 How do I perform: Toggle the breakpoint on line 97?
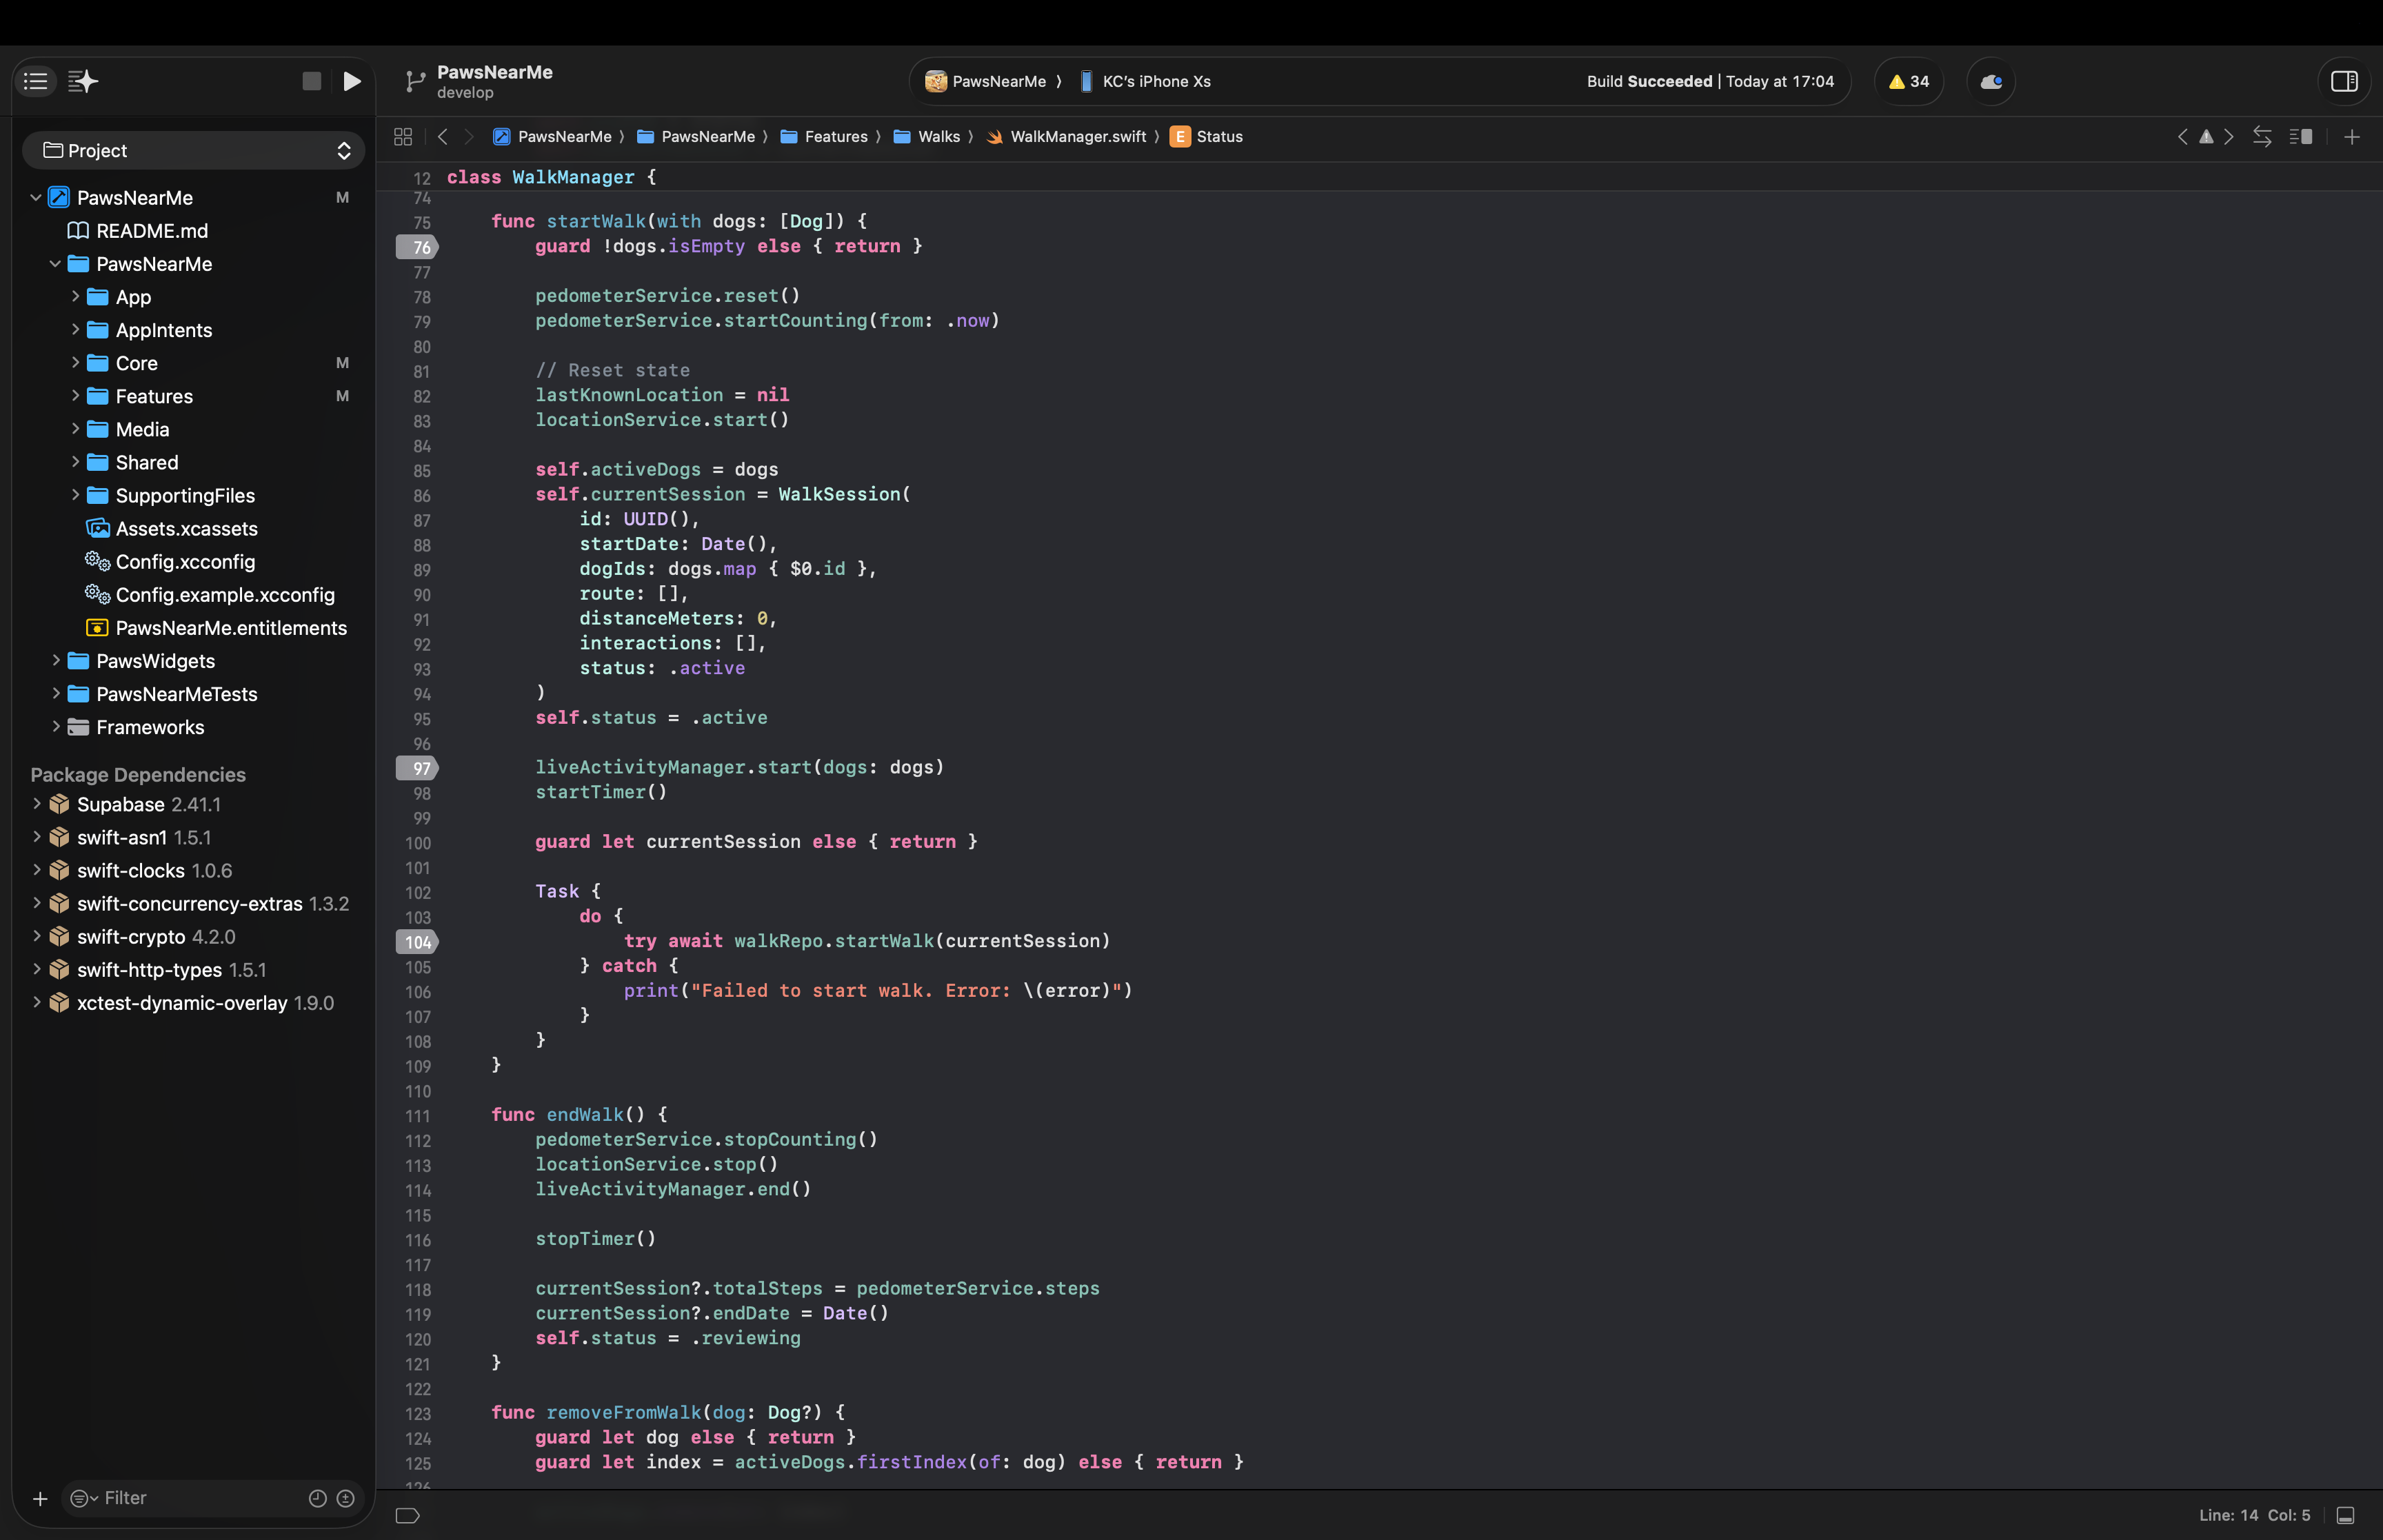(418, 768)
